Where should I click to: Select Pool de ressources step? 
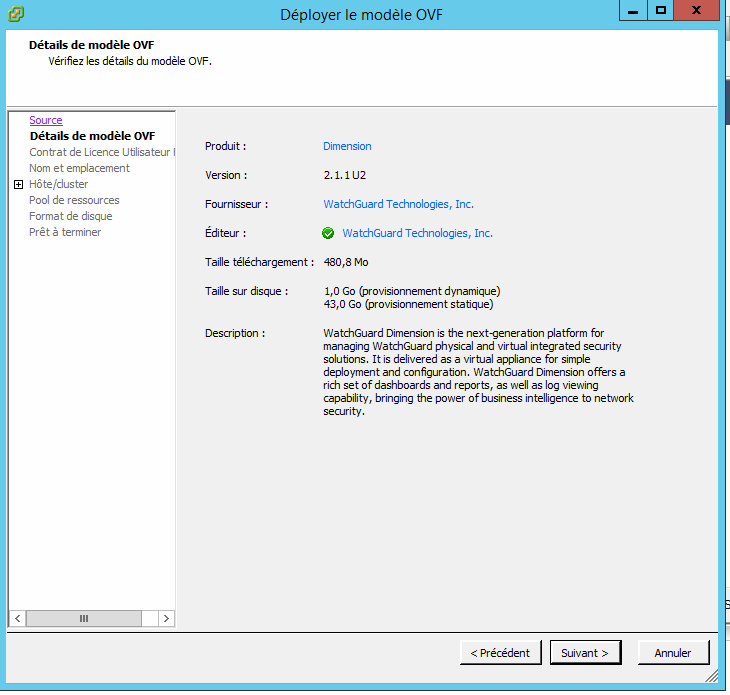[x=74, y=200]
